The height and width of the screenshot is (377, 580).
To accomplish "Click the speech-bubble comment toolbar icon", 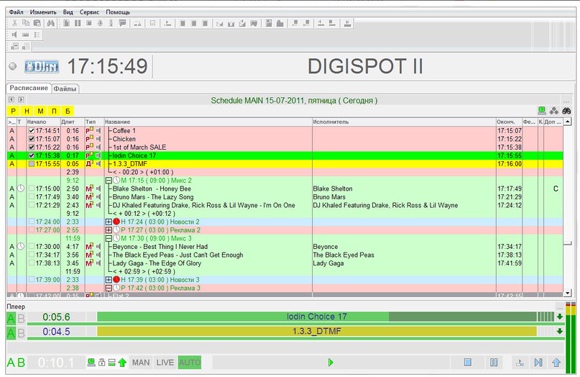I will (122, 23).
